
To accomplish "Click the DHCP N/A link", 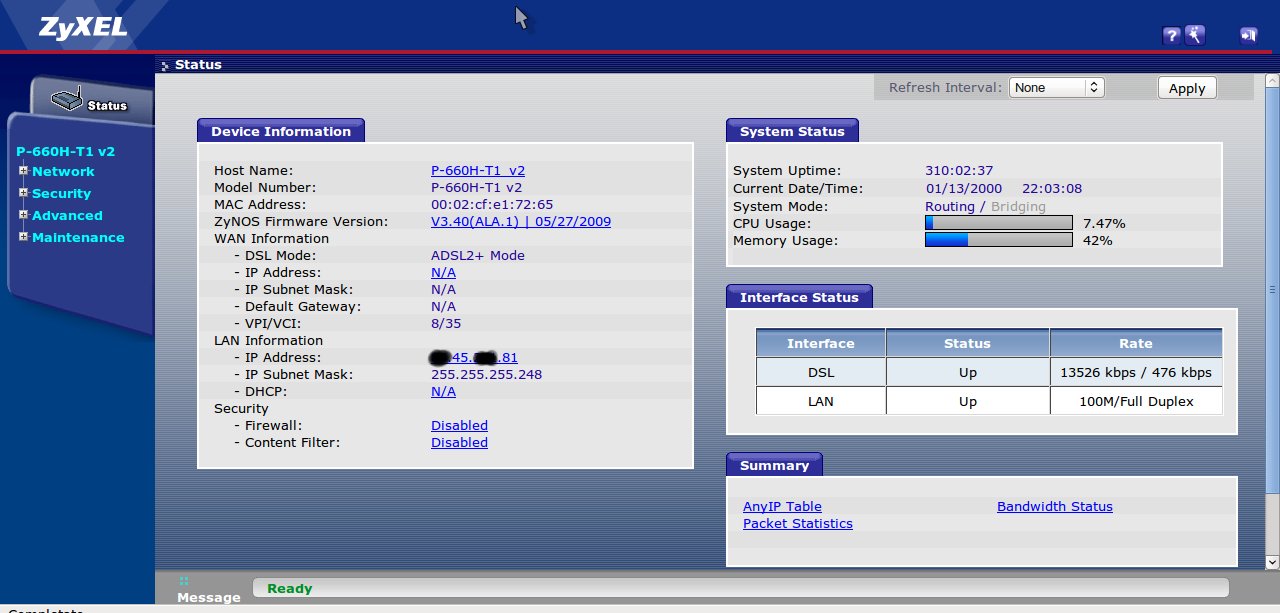I will point(443,392).
